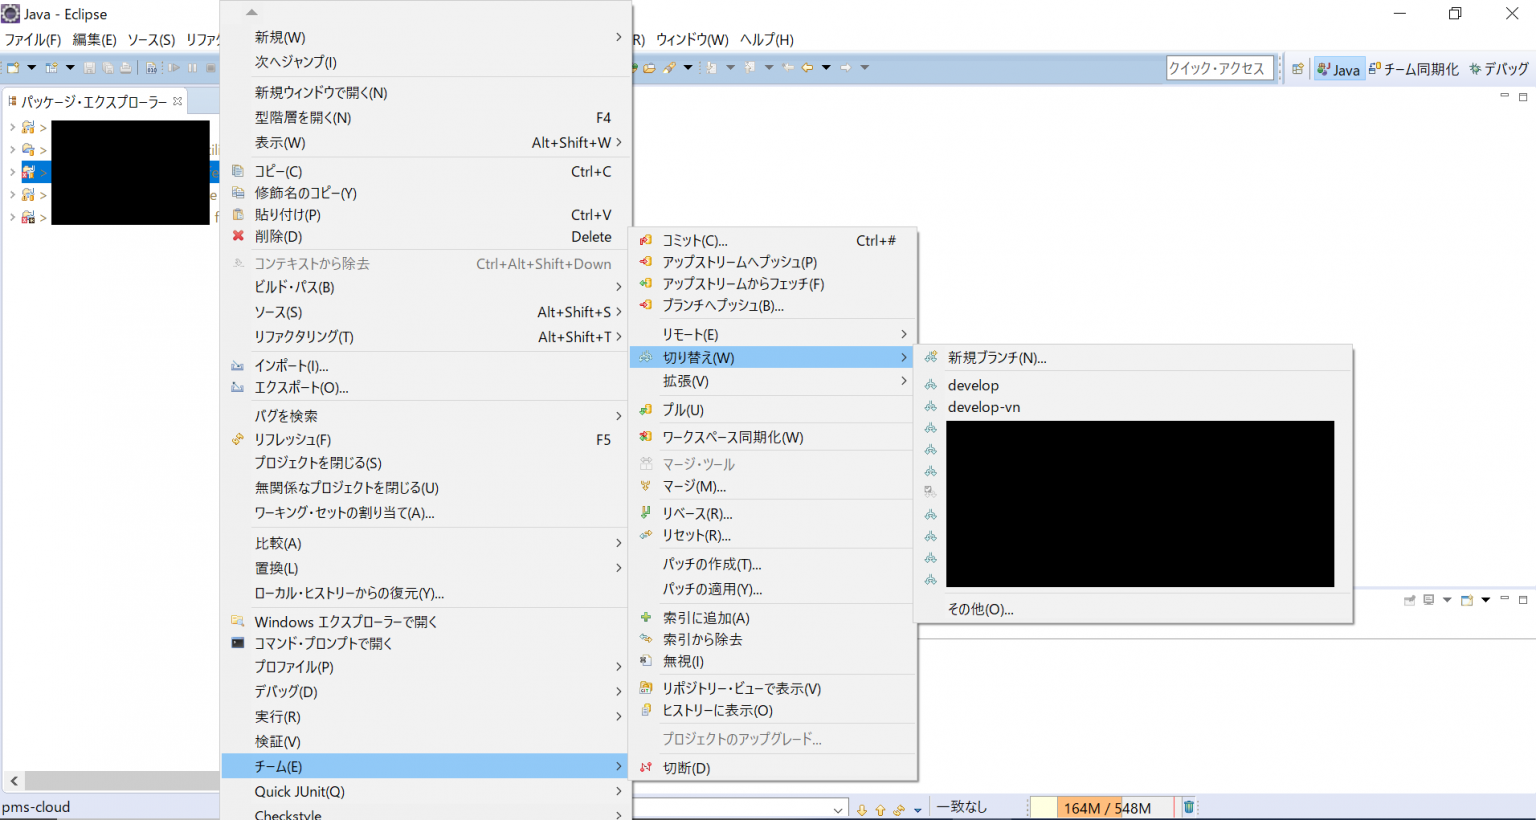Open the デバッグ perspective
Screen dimensions: 1536x820
[1499, 69]
